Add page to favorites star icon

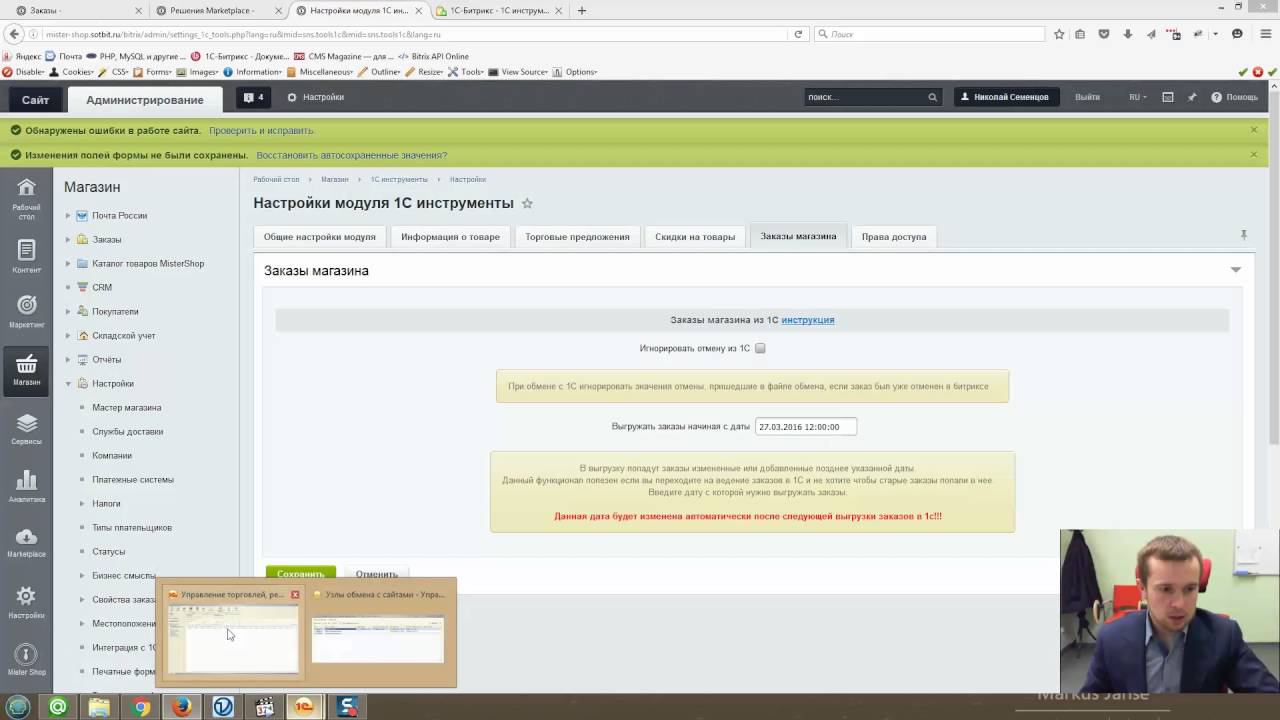[527, 203]
